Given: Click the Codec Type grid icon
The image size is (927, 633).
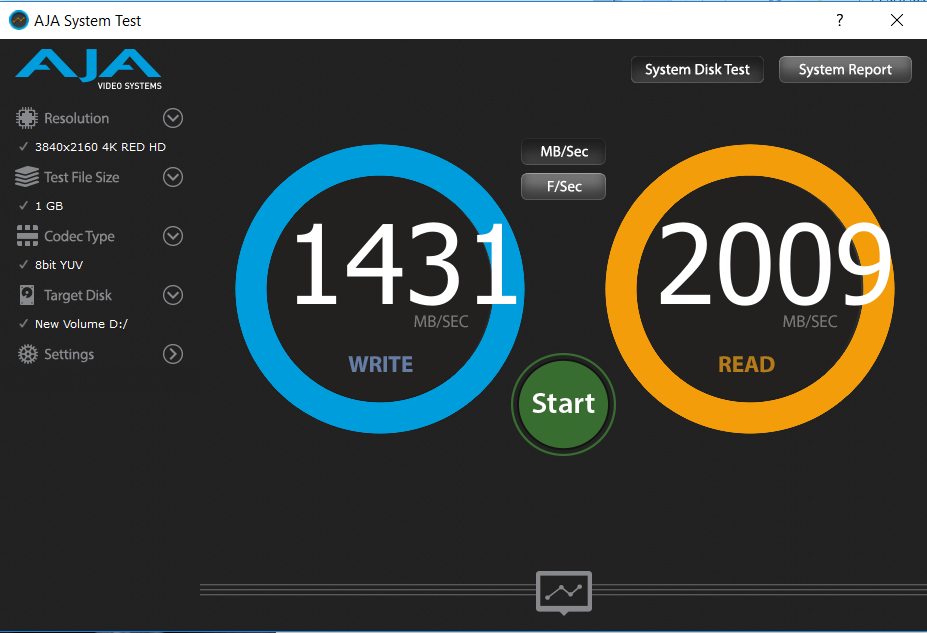Looking at the screenshot, I should pyautogui.click(x=27, y=236).
